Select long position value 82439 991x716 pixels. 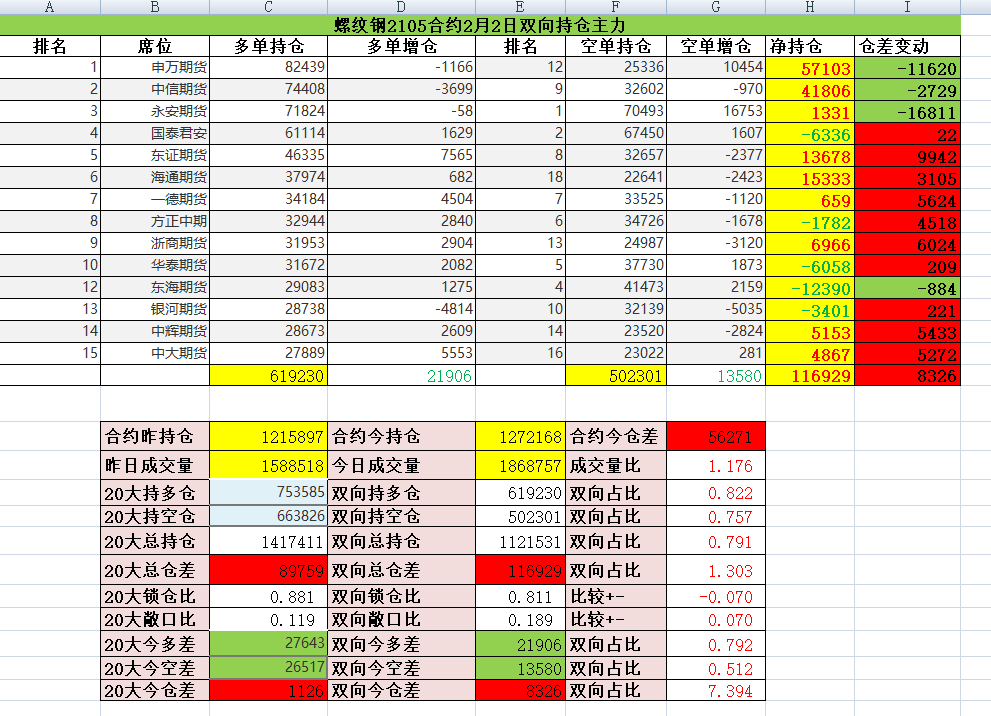(269, 68)
